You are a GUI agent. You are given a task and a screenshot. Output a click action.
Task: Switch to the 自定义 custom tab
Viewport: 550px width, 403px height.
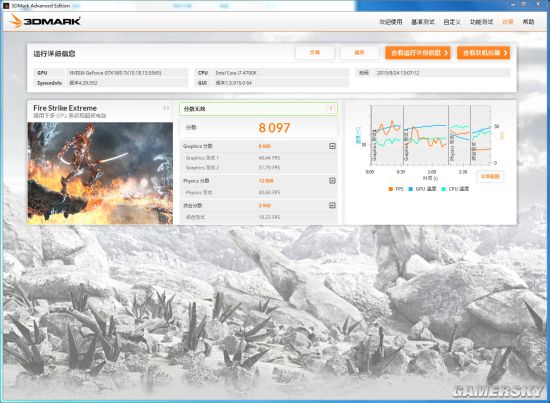452,22
